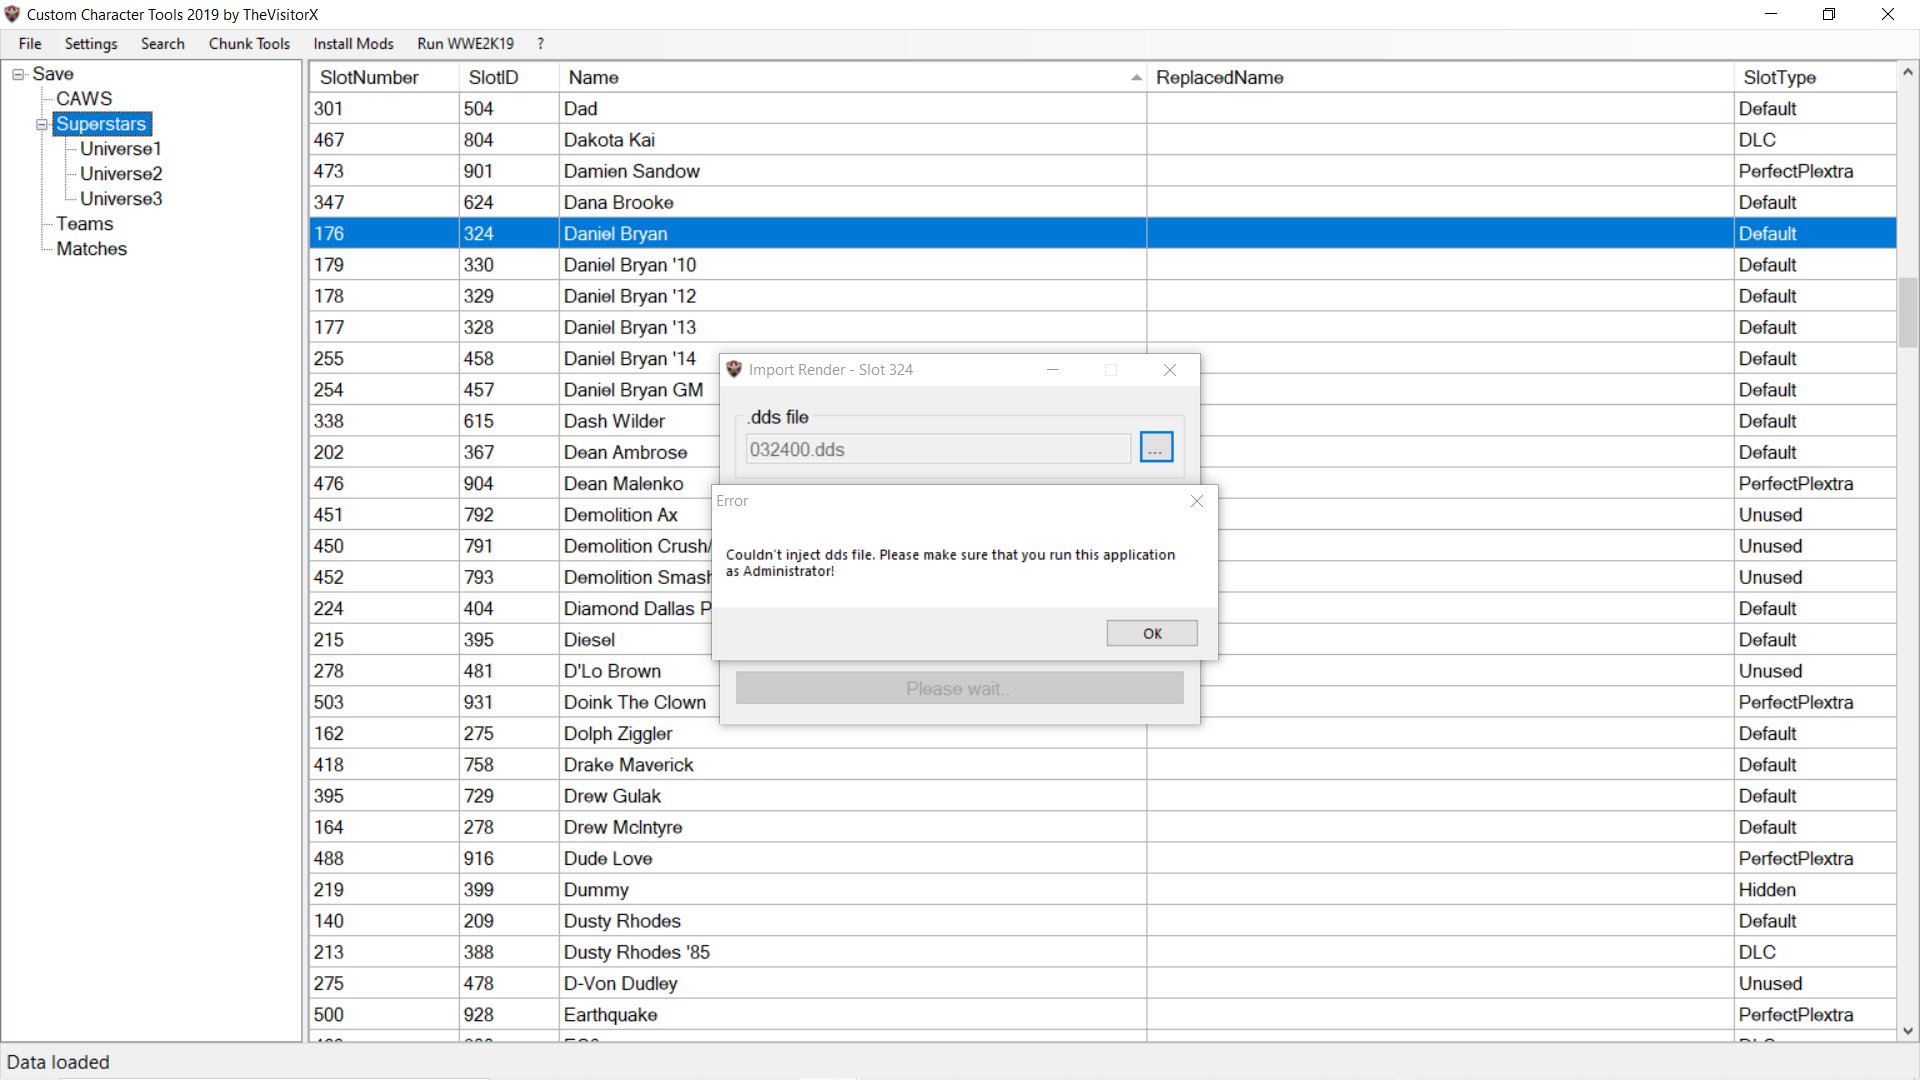Select the Dad row

1103,108
